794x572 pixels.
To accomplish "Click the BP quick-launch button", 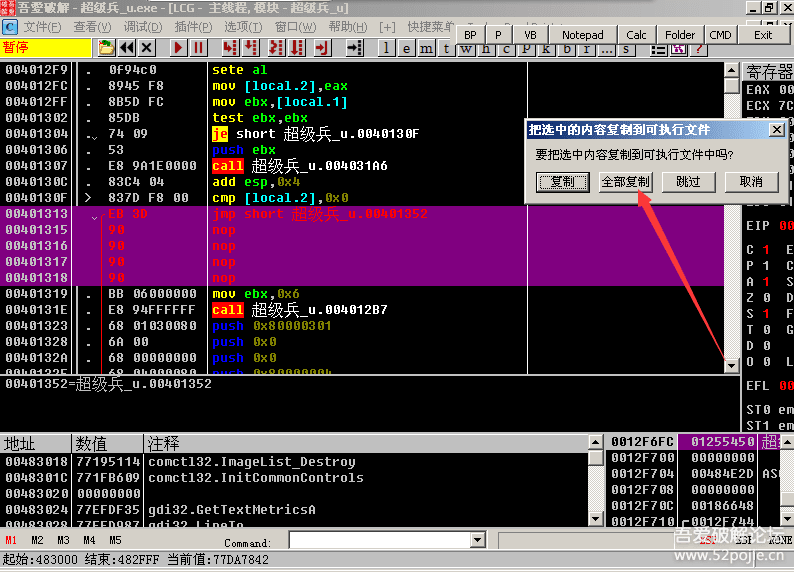I will click(x=470, y=35).
